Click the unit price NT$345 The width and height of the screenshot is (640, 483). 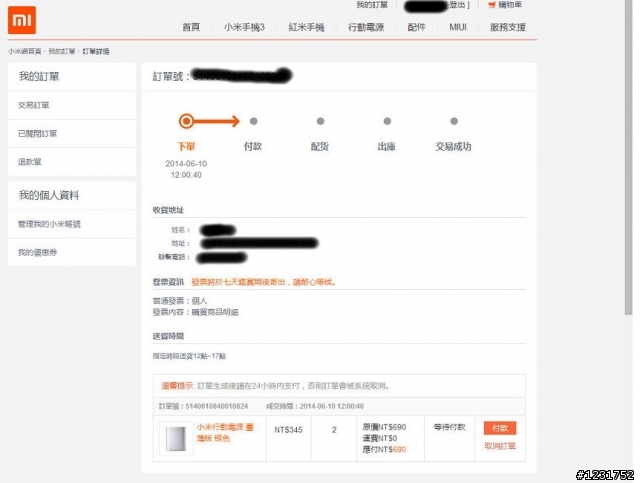click(289, 430)
